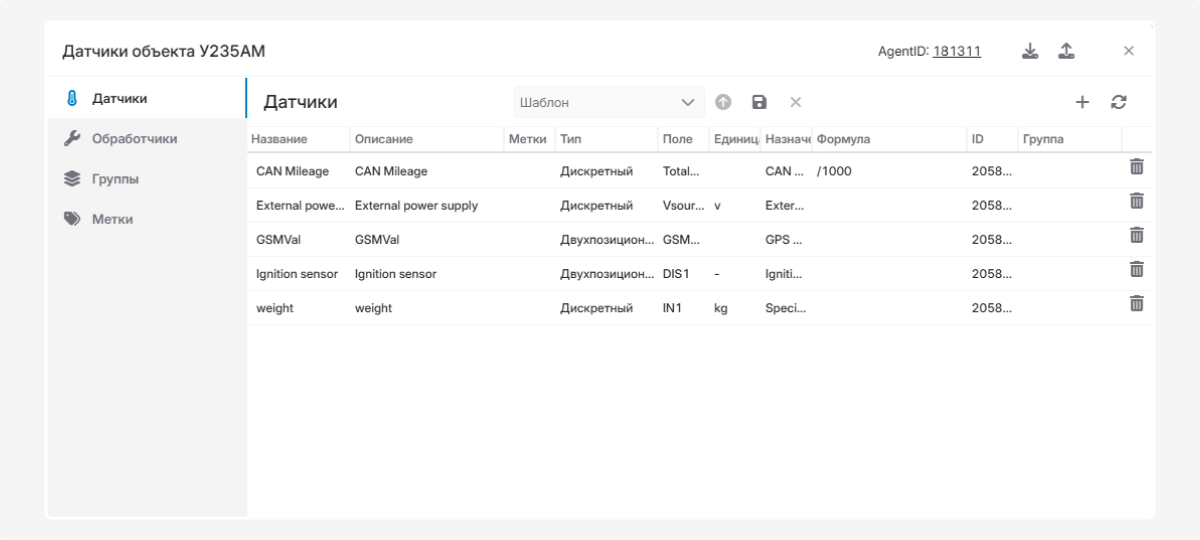Viewport: 1200px width, 540px height.
Task: Remove the GSMVal sensor via trash icon
Action: click(1137, 236)
